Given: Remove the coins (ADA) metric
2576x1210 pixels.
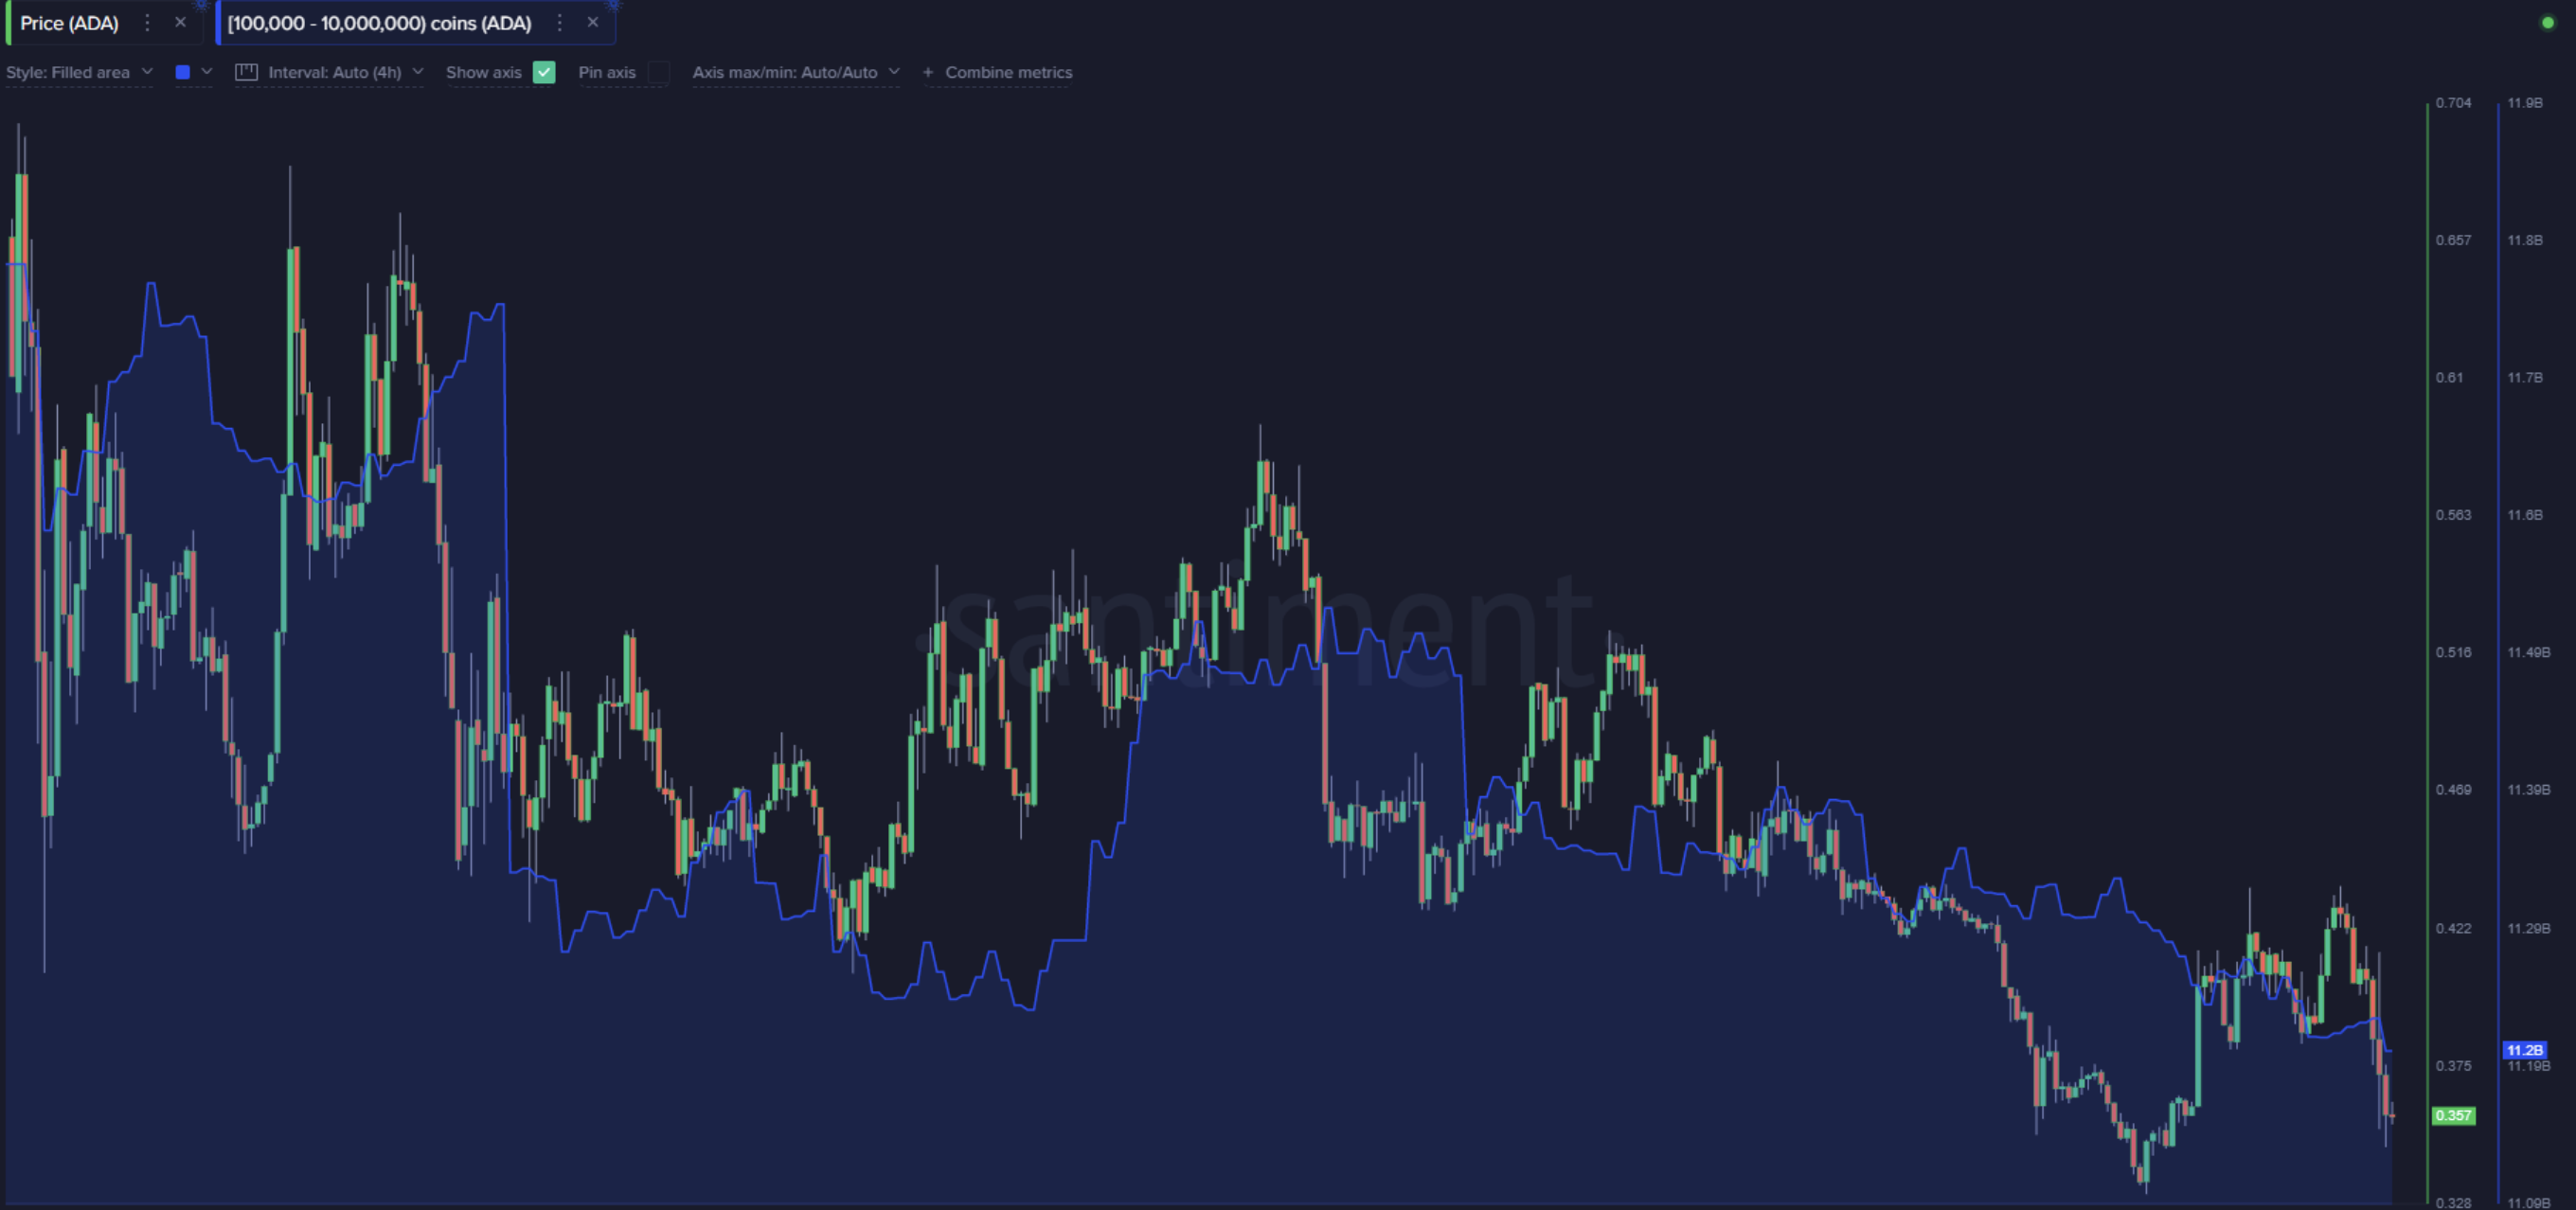Looking at the screenshot, I should (593, 22).
